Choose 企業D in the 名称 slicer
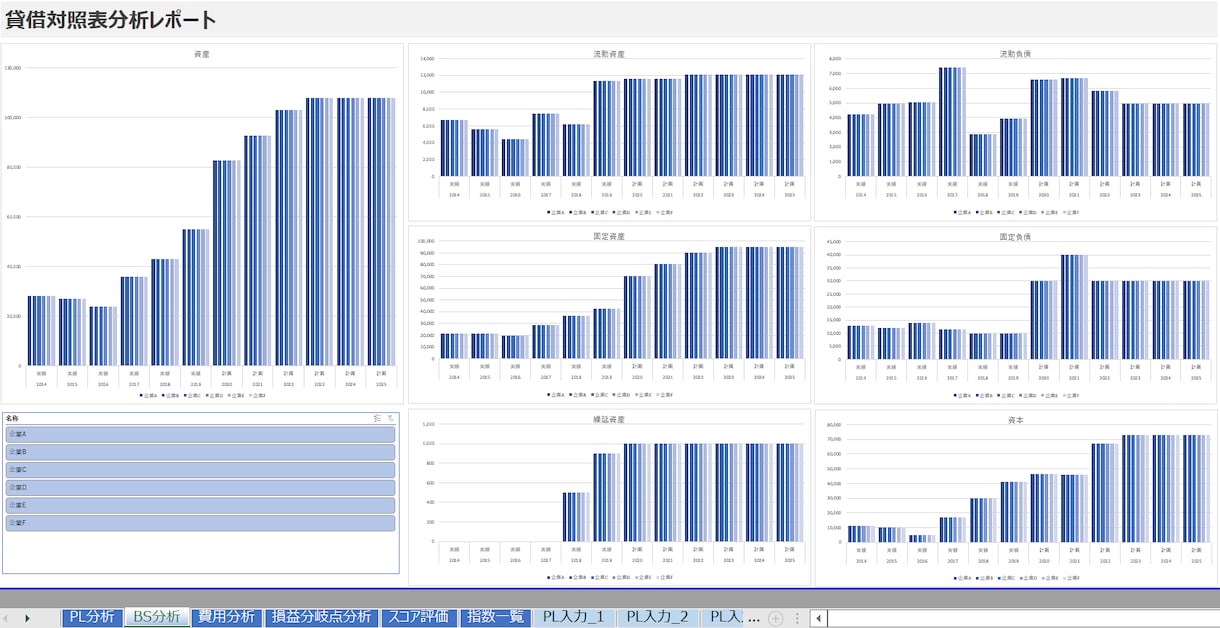The height and width of the screenshot is (628, 1220). (x=200, y=488)
